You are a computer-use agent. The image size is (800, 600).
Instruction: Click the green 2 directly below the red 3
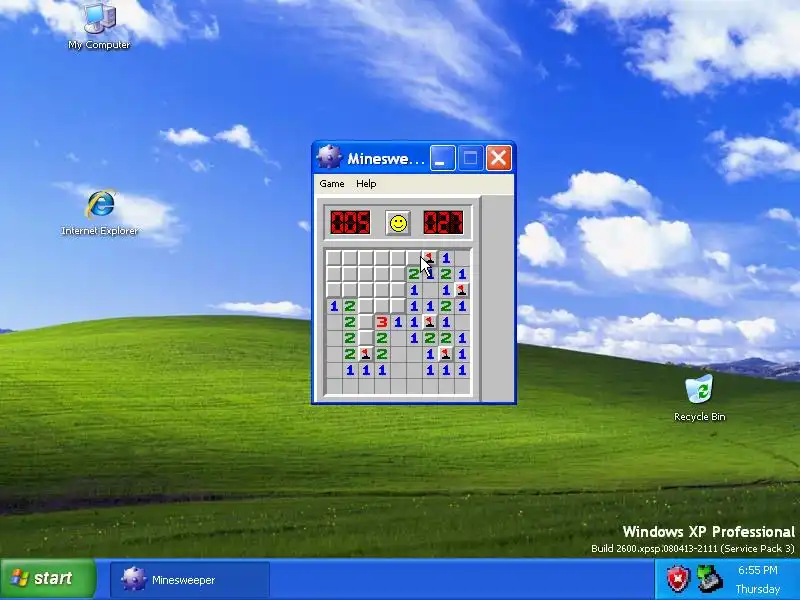tap(382, 338)
